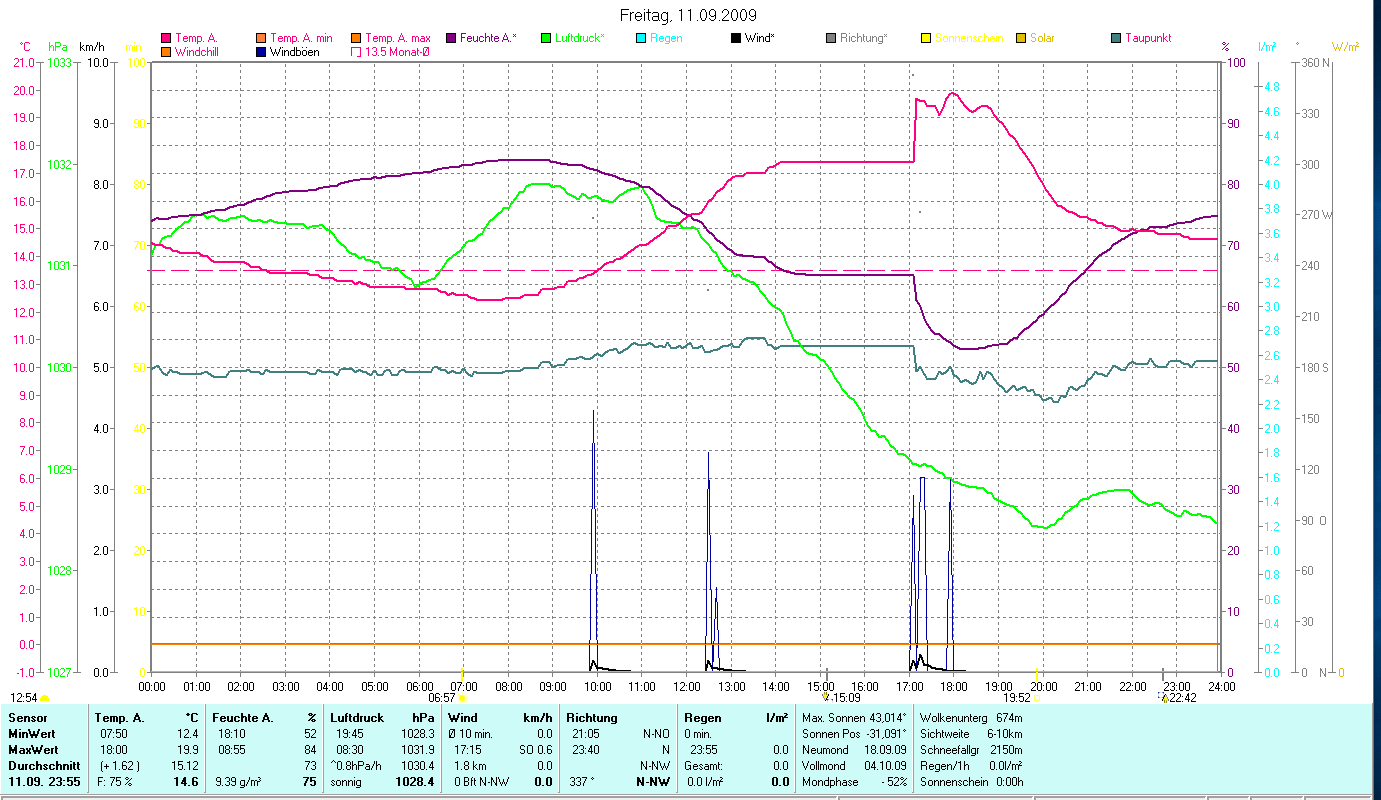The height and width of the screenshot is (800, 1381).
Task: Click the ^0.8hPa/h pressure trend value
Action: (x=358, y=766)
